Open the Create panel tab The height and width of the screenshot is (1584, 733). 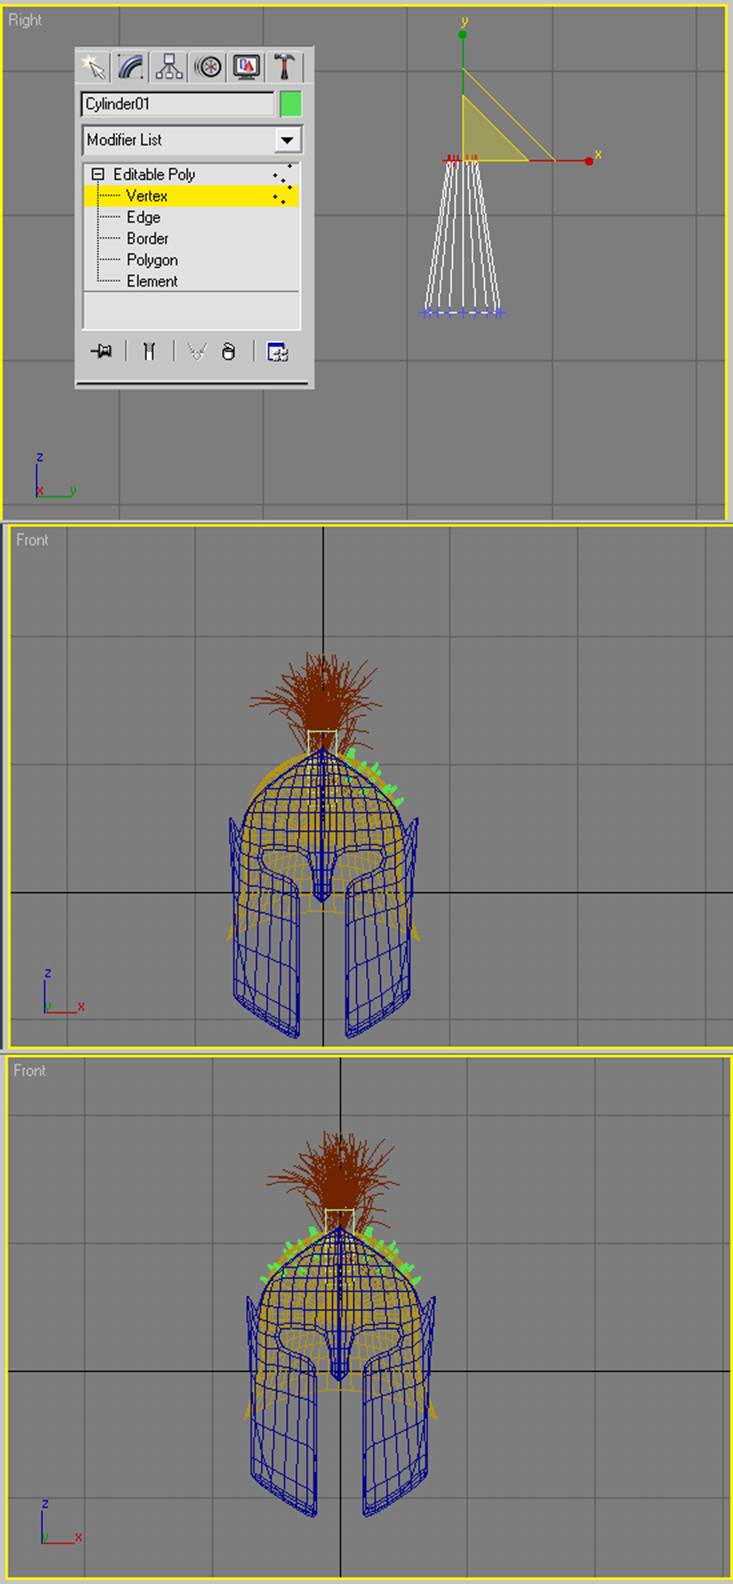pyautogui.click(x=93, y=67)
